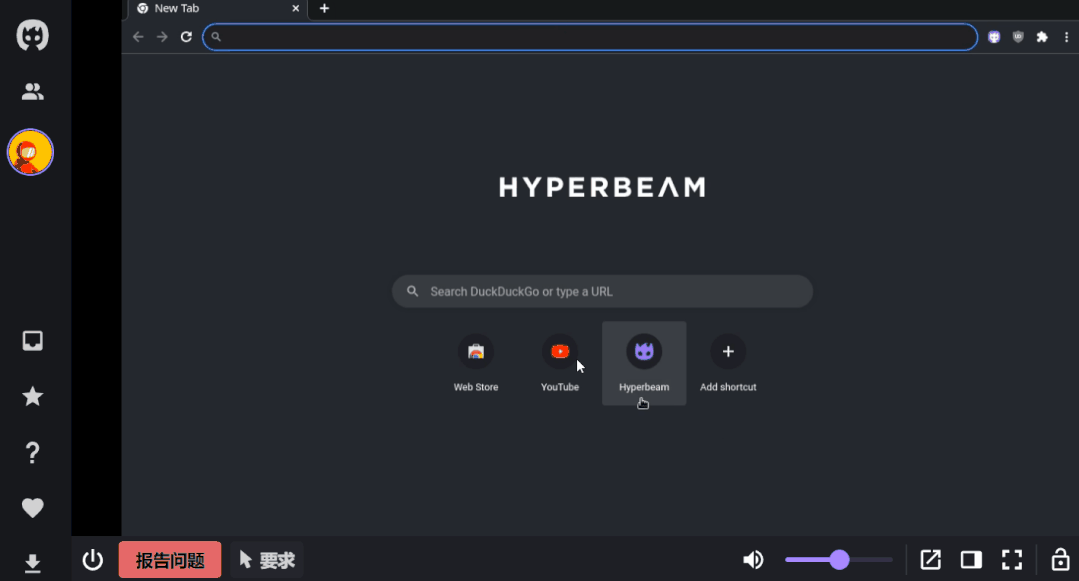Open the Web Store shortcut
This screenshot has width=1079, height=581.
(x=476, y=363)
